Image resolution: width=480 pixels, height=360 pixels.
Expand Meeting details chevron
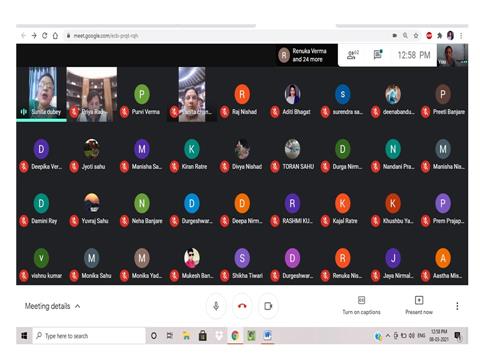point(77,306)
